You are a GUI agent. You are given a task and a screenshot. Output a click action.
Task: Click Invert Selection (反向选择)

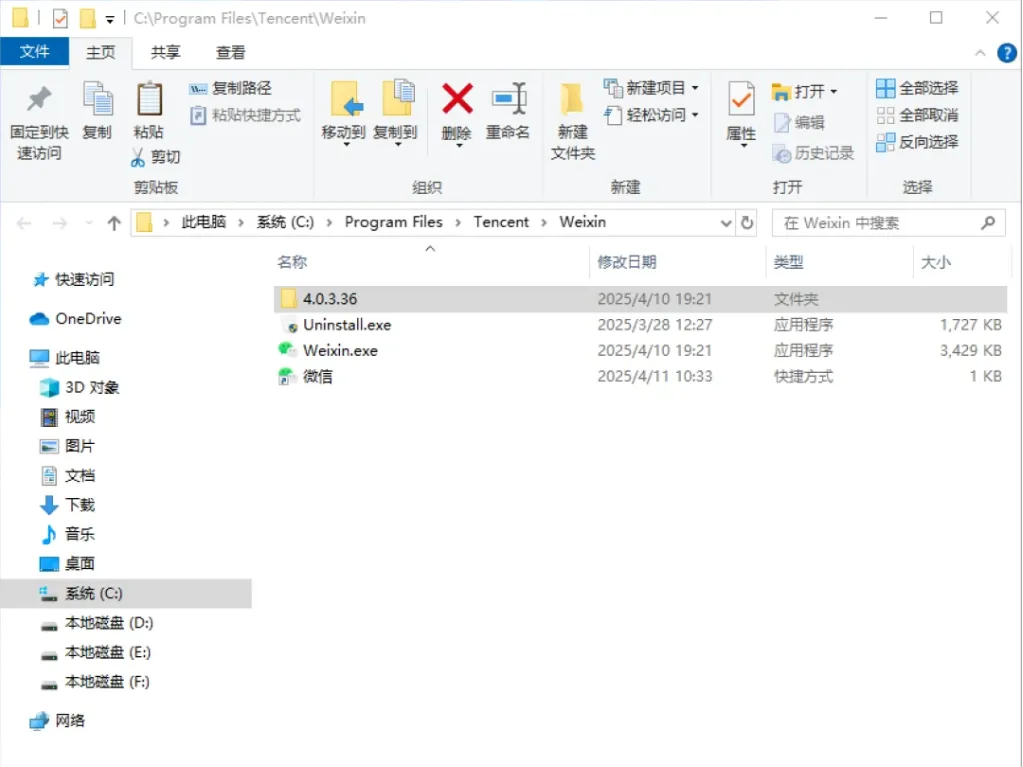point(917,142)
